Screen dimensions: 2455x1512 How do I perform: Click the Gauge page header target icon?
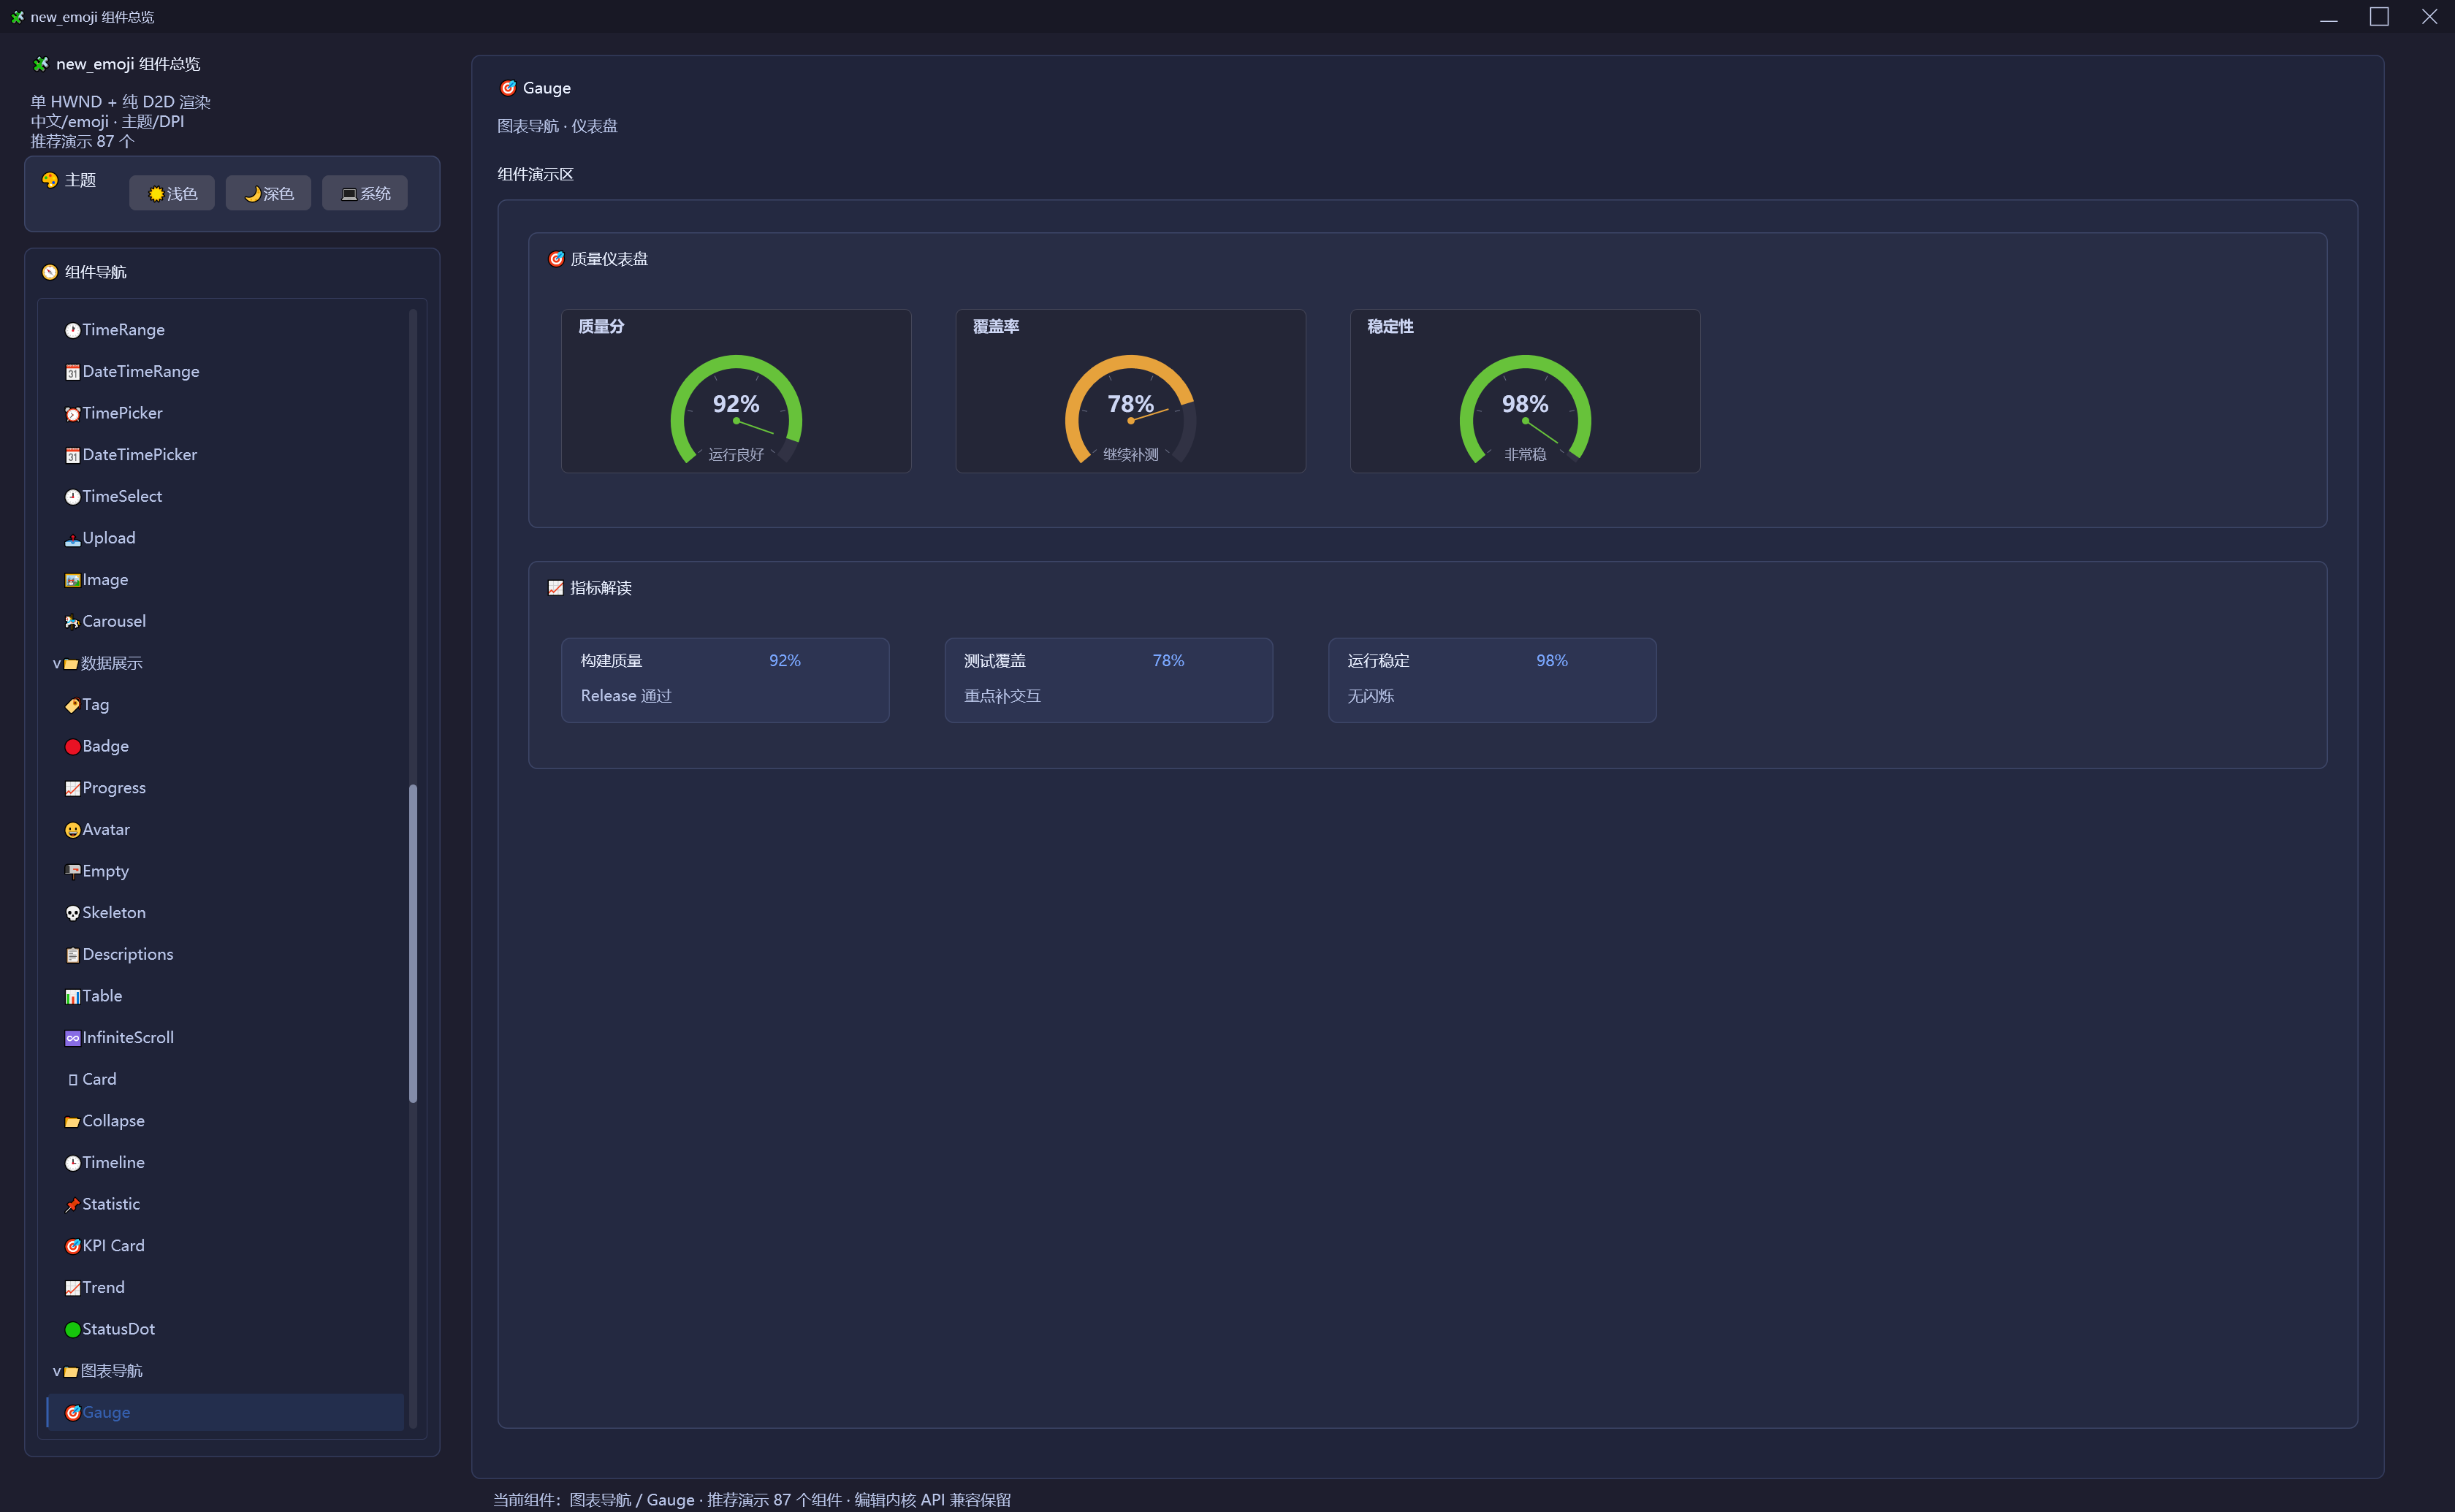point(508,88)
